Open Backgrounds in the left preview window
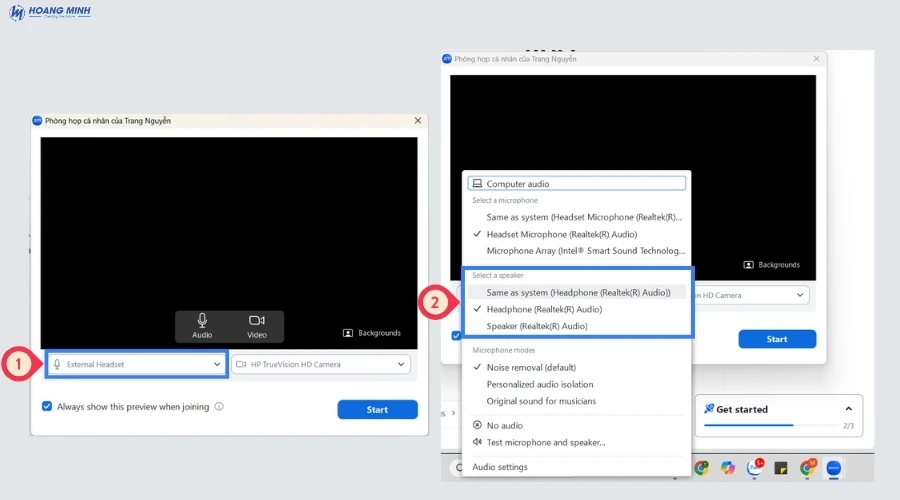 tap(372, 333)
